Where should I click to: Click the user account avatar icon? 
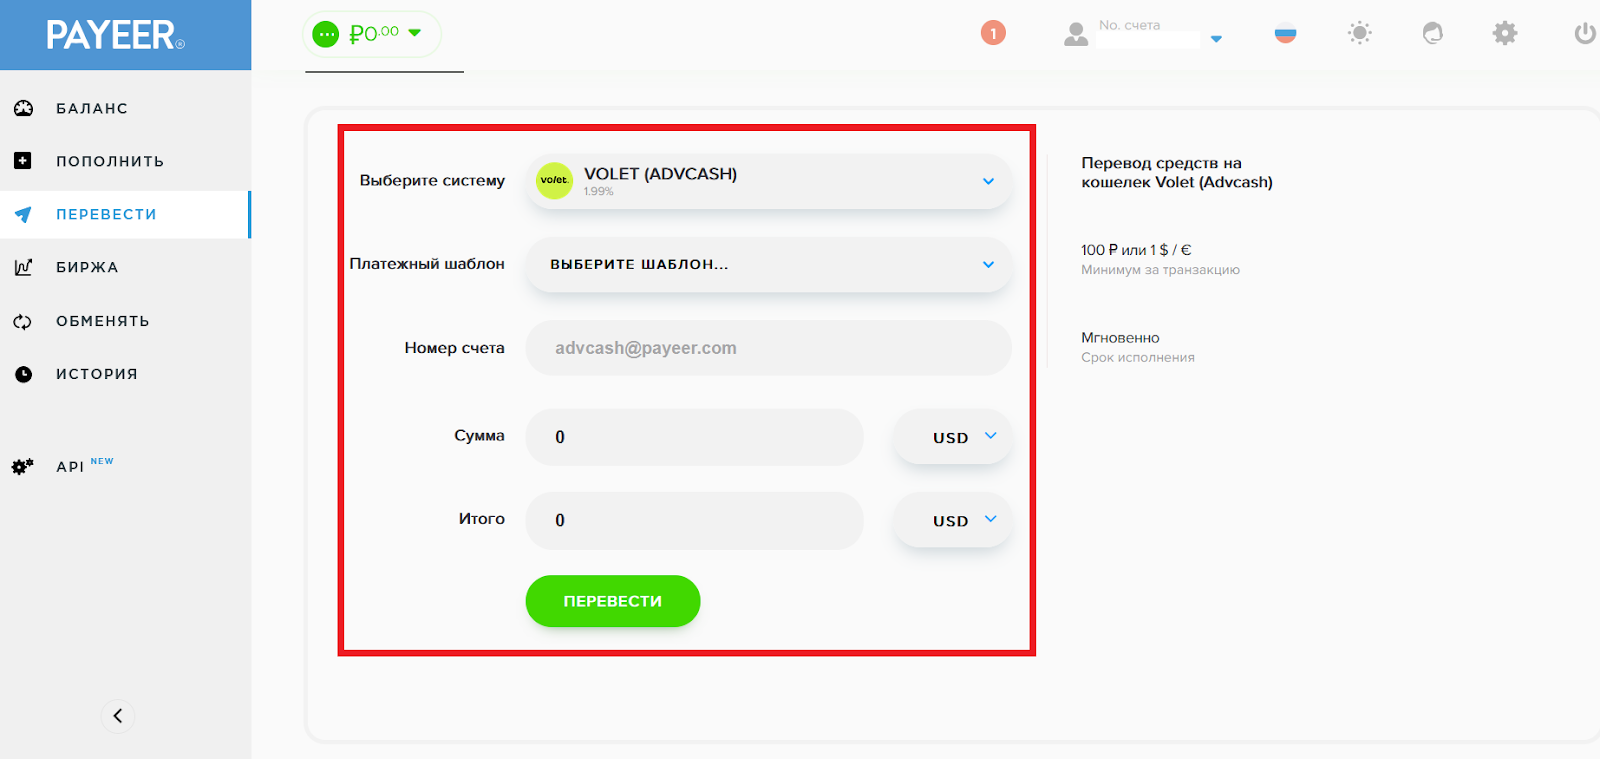click(x=1076, y=34)
